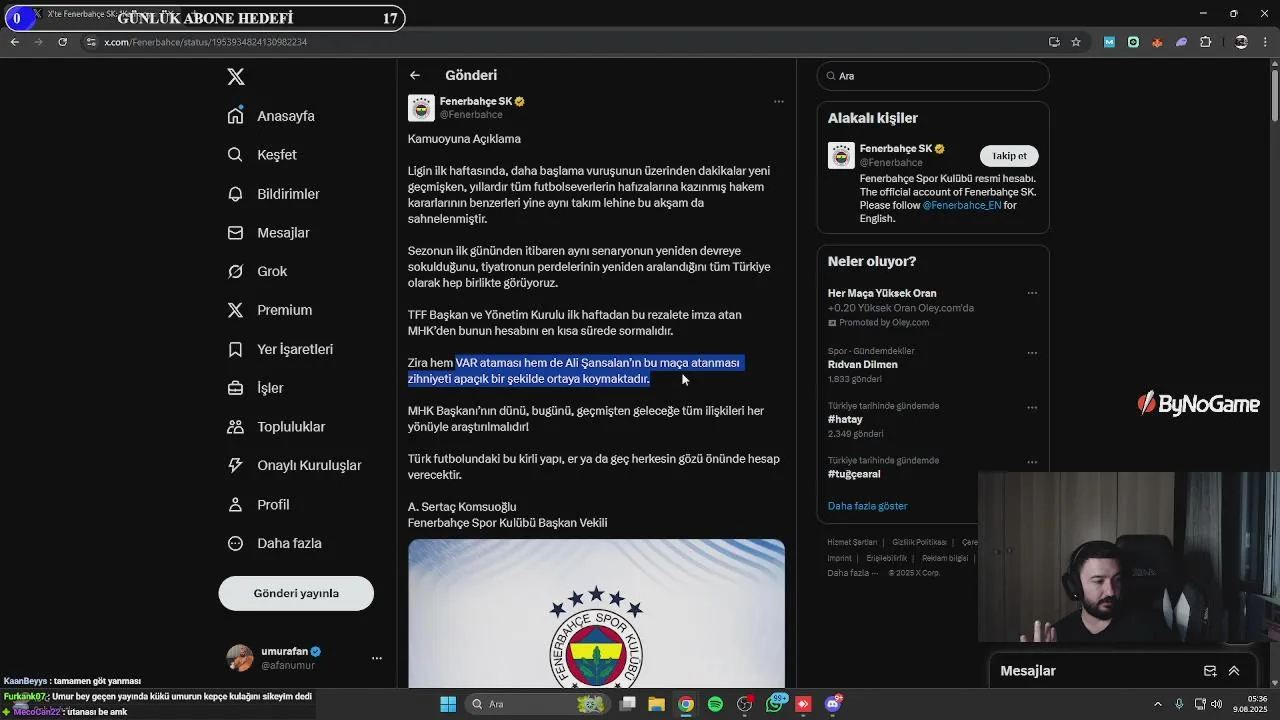
Task: Expand the Mesajlar drawer chevrons
Action: click(x=1234, y=671)
